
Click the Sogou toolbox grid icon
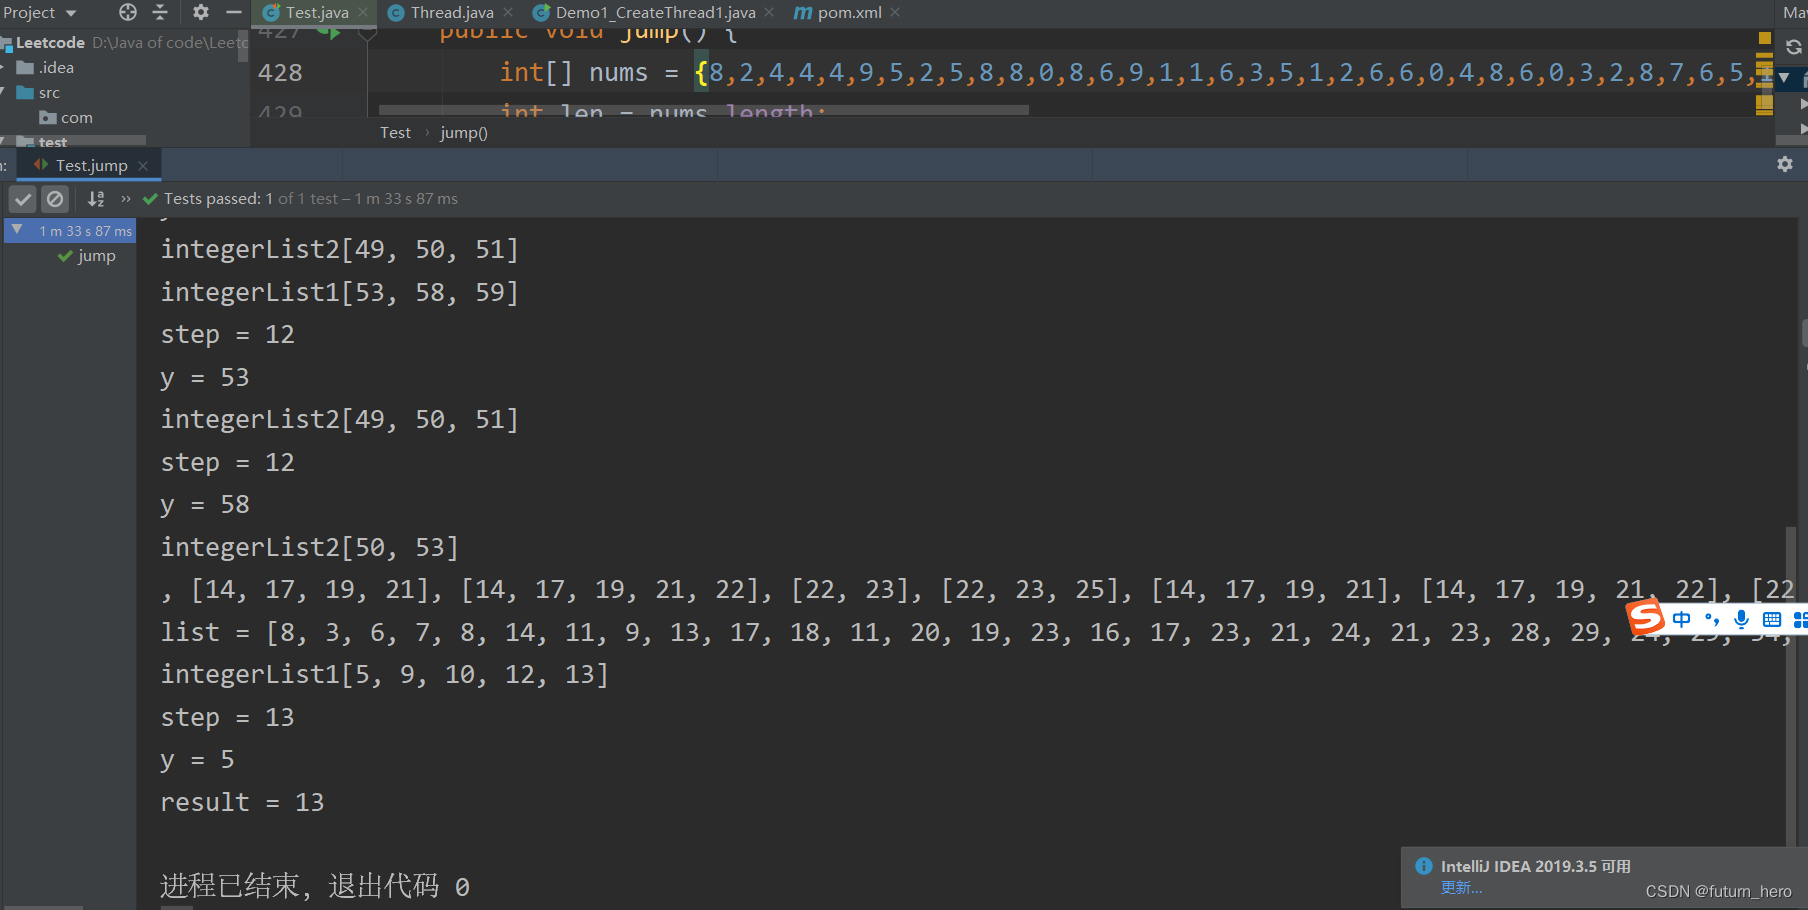[x=1800, y=620]
